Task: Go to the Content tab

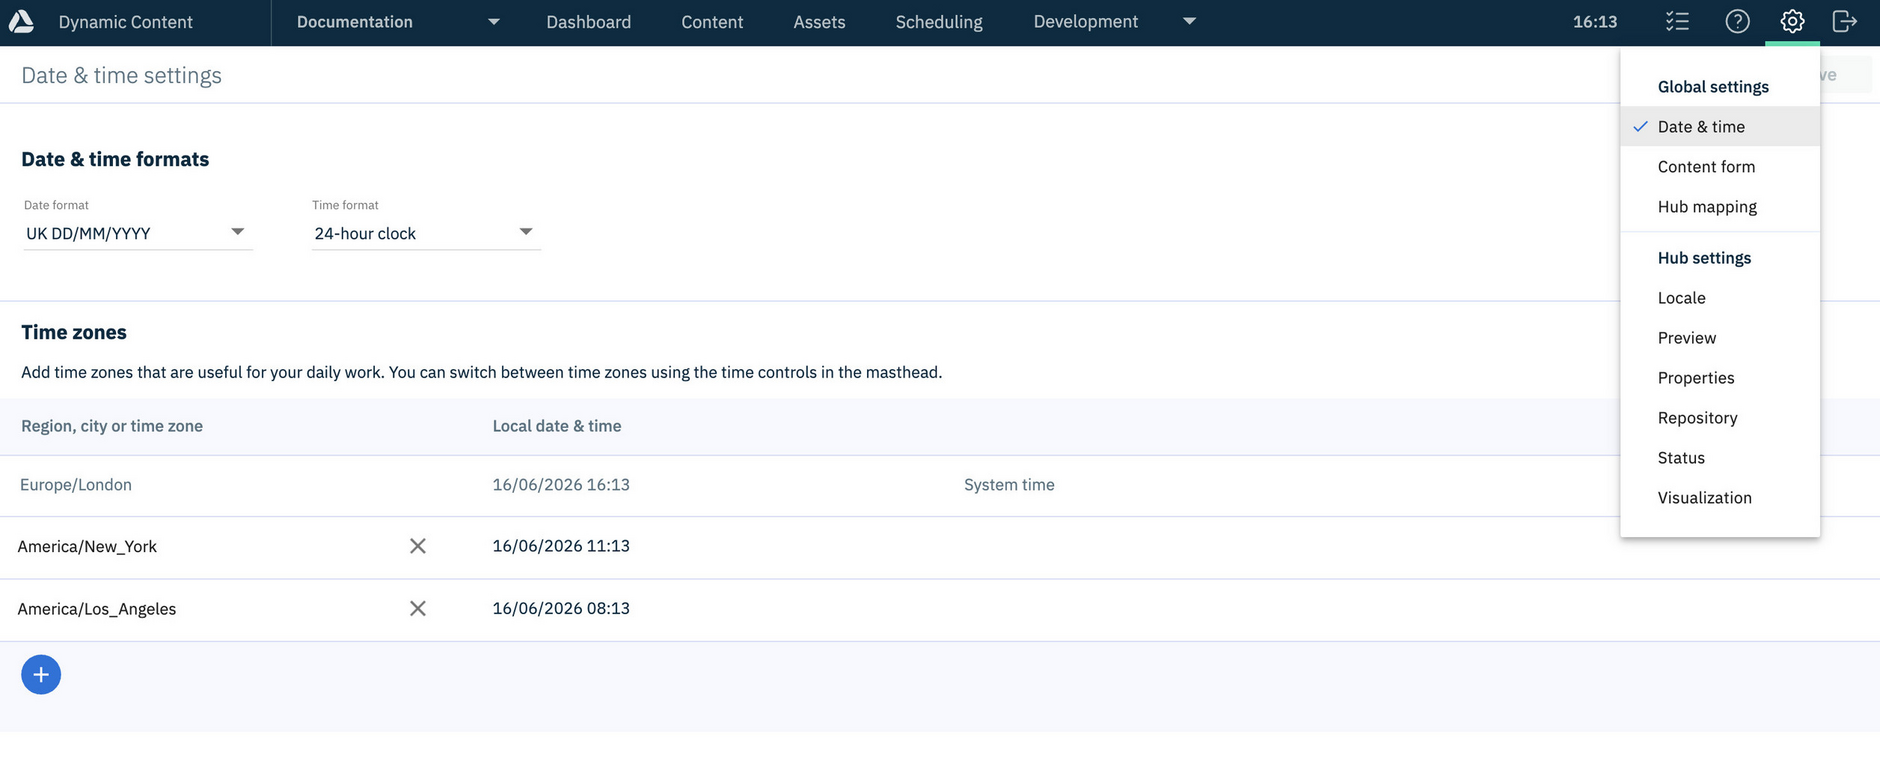Action: (x=712, y=22)
